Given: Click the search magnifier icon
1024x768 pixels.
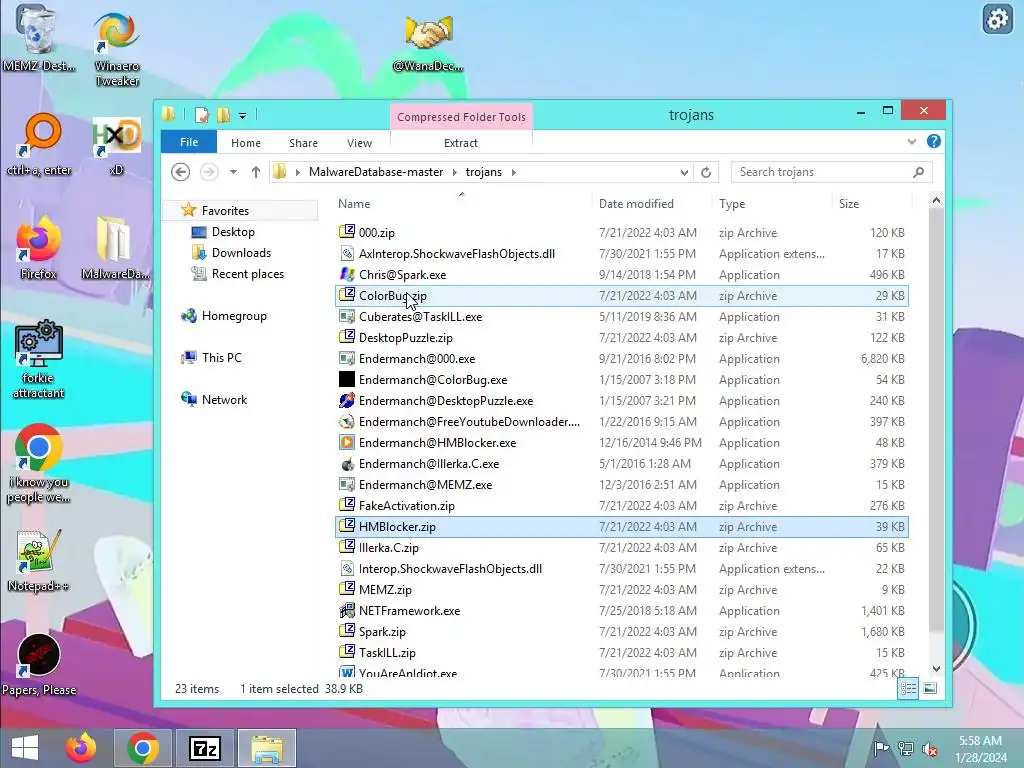Looking at the screenshot, I should click(x=919, y=172).
